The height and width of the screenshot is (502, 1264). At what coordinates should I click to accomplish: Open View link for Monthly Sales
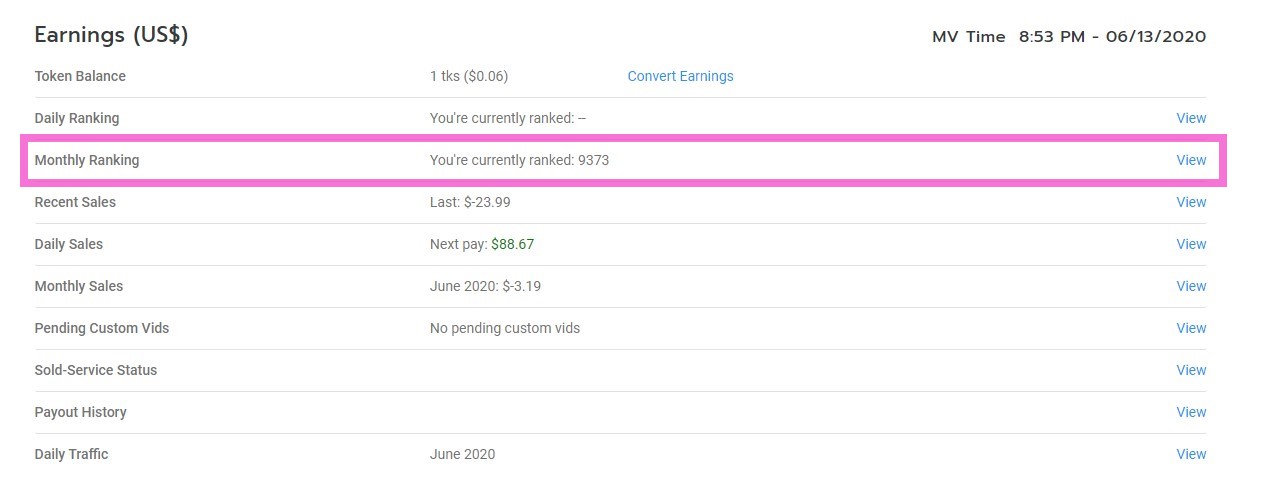[x=1190, y=286]
